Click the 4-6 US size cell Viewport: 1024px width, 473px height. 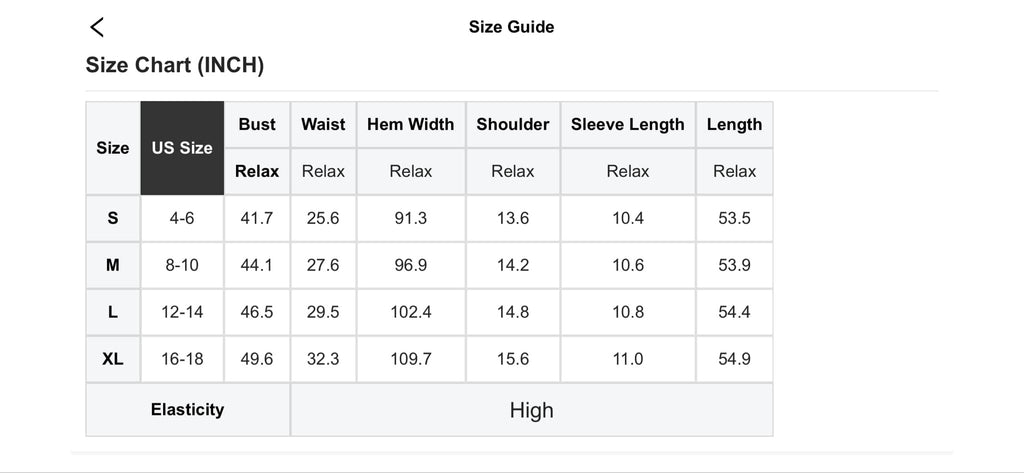pos(182,218)
